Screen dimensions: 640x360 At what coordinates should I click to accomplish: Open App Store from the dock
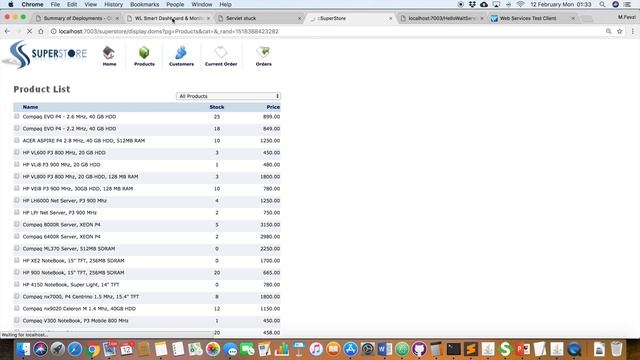(x=350, y=349)
